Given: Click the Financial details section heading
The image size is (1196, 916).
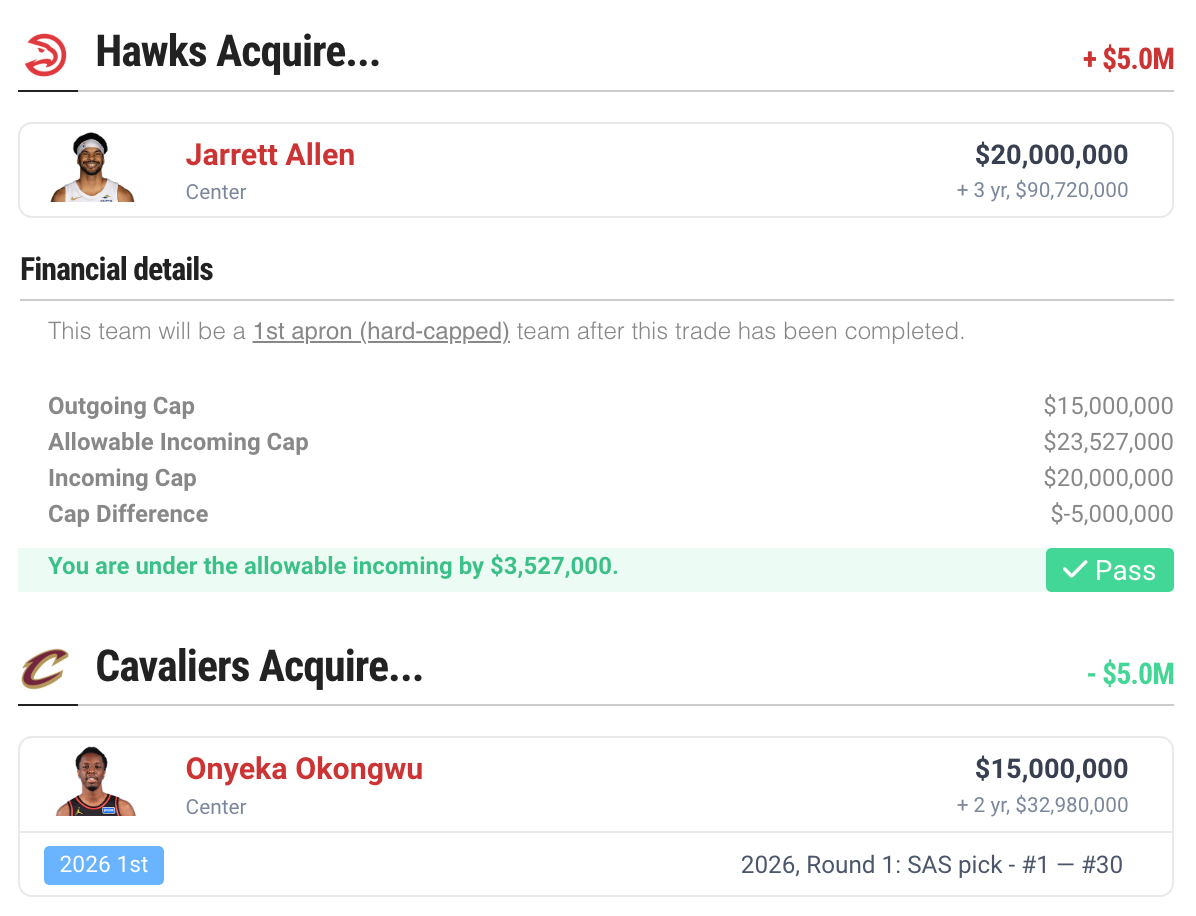Looking at the screenshot, I should point(117,269).
